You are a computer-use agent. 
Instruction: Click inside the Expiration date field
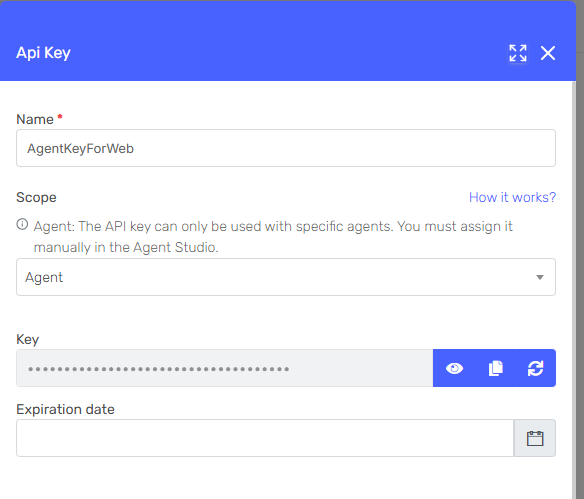tap(265, 438)
